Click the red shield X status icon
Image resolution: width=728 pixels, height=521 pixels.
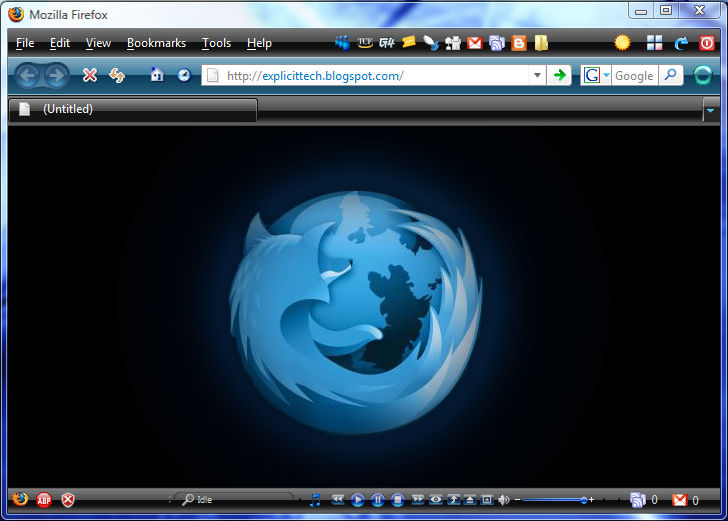coord(68,500)
